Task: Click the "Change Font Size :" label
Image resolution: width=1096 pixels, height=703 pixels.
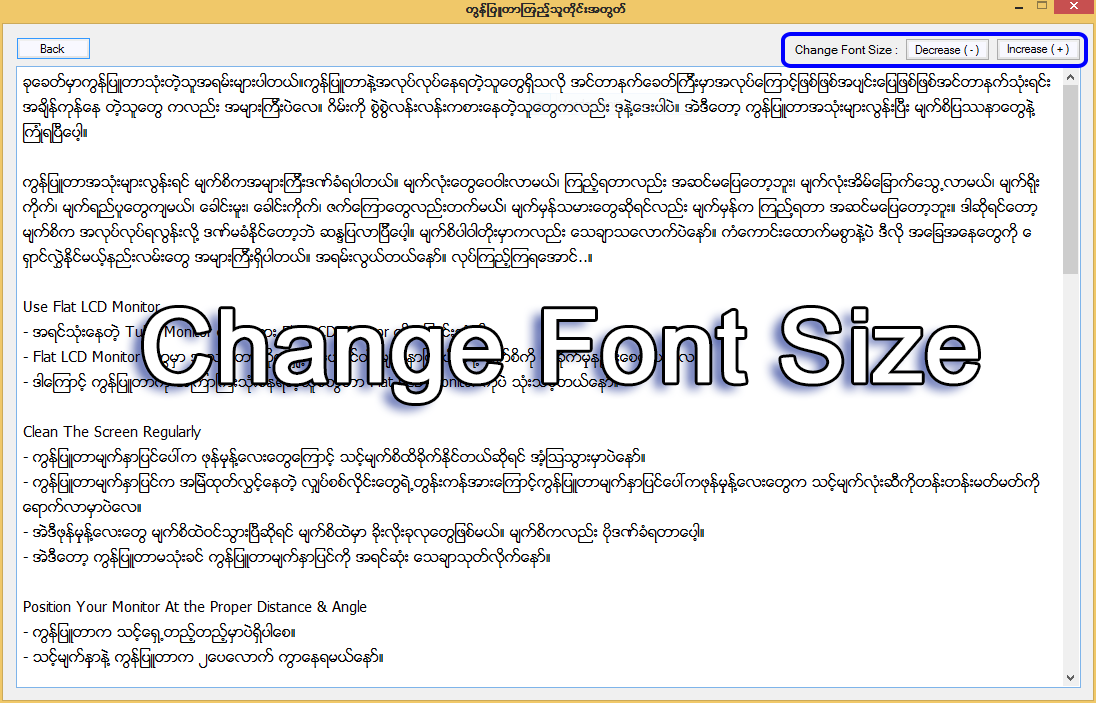Action: pyautogui.click(x=846, y=50)
